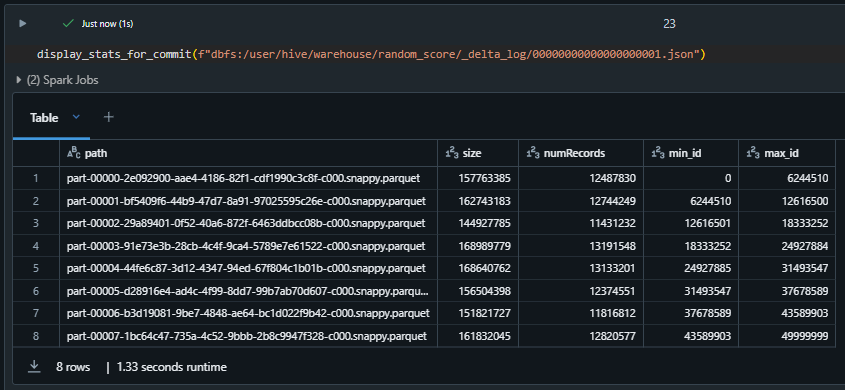845x390 pixels.
Task: Click the max_id column numeric type icon
Action: pyautogui.click(x=753, y=154)
